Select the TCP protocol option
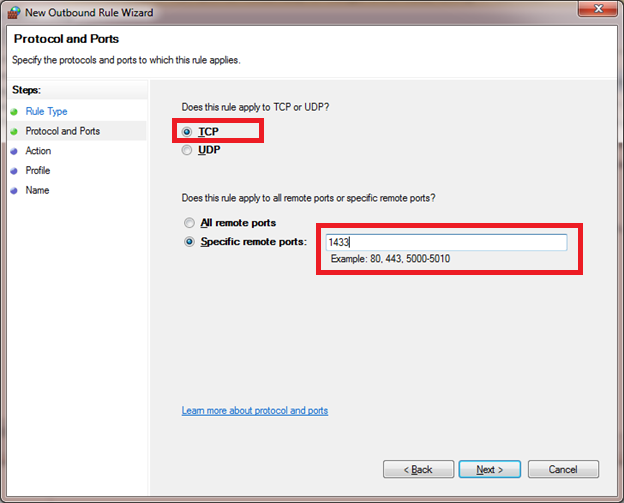The width and height of the screenshot is (624, 503). tap(187, 131)
